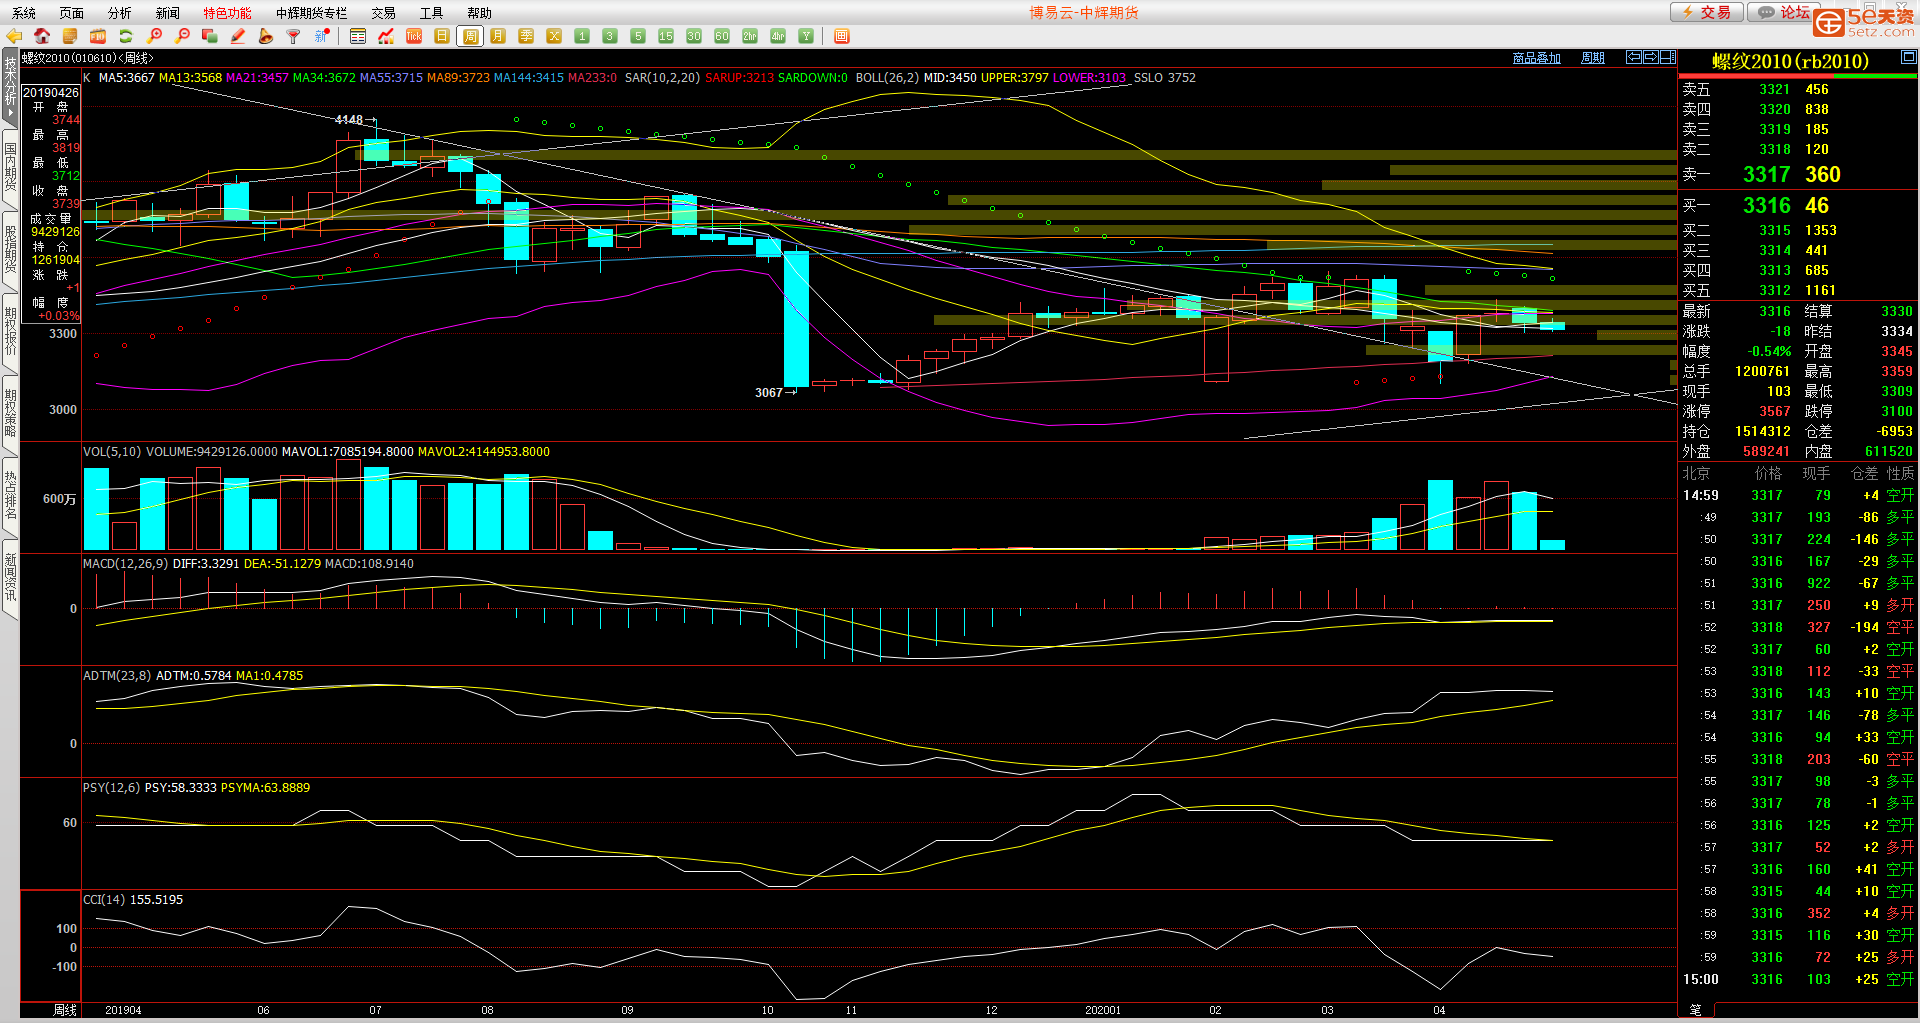Viewport: 1920px width, 1023px height.
Task: Select the 15-minute period button
Action: point(666,36)
